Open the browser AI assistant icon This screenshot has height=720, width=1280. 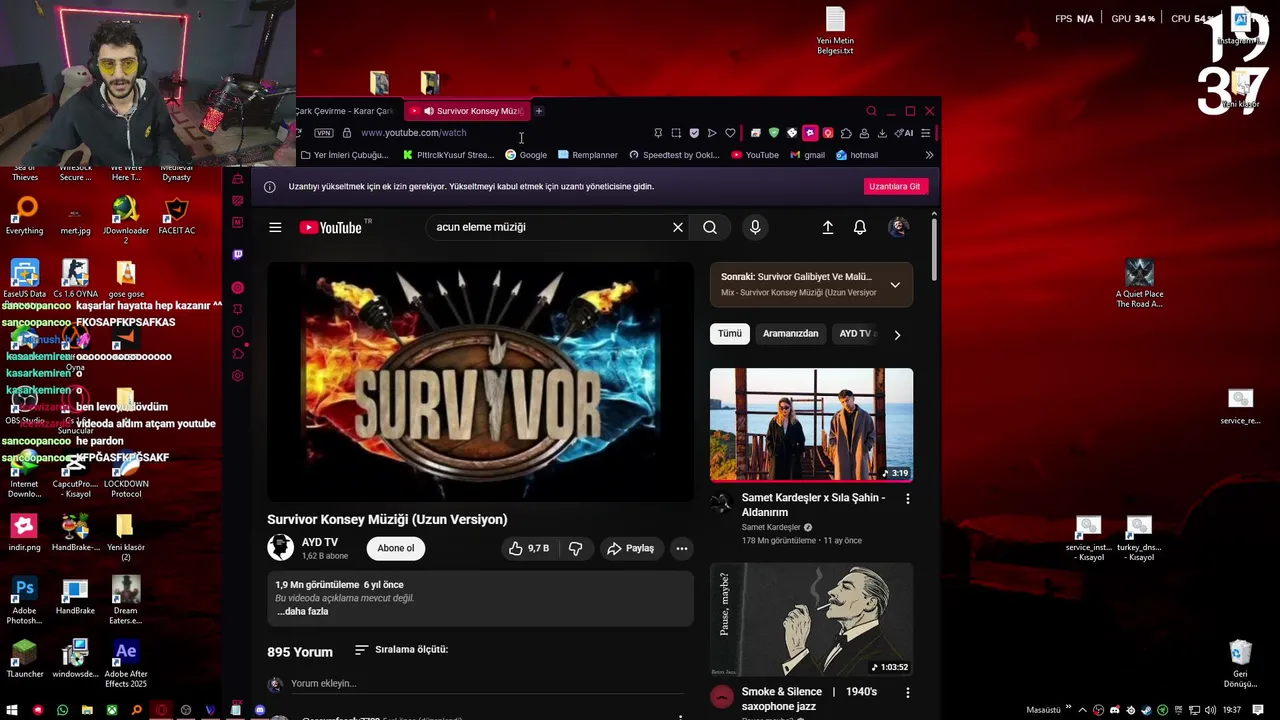tap(904, 133)
